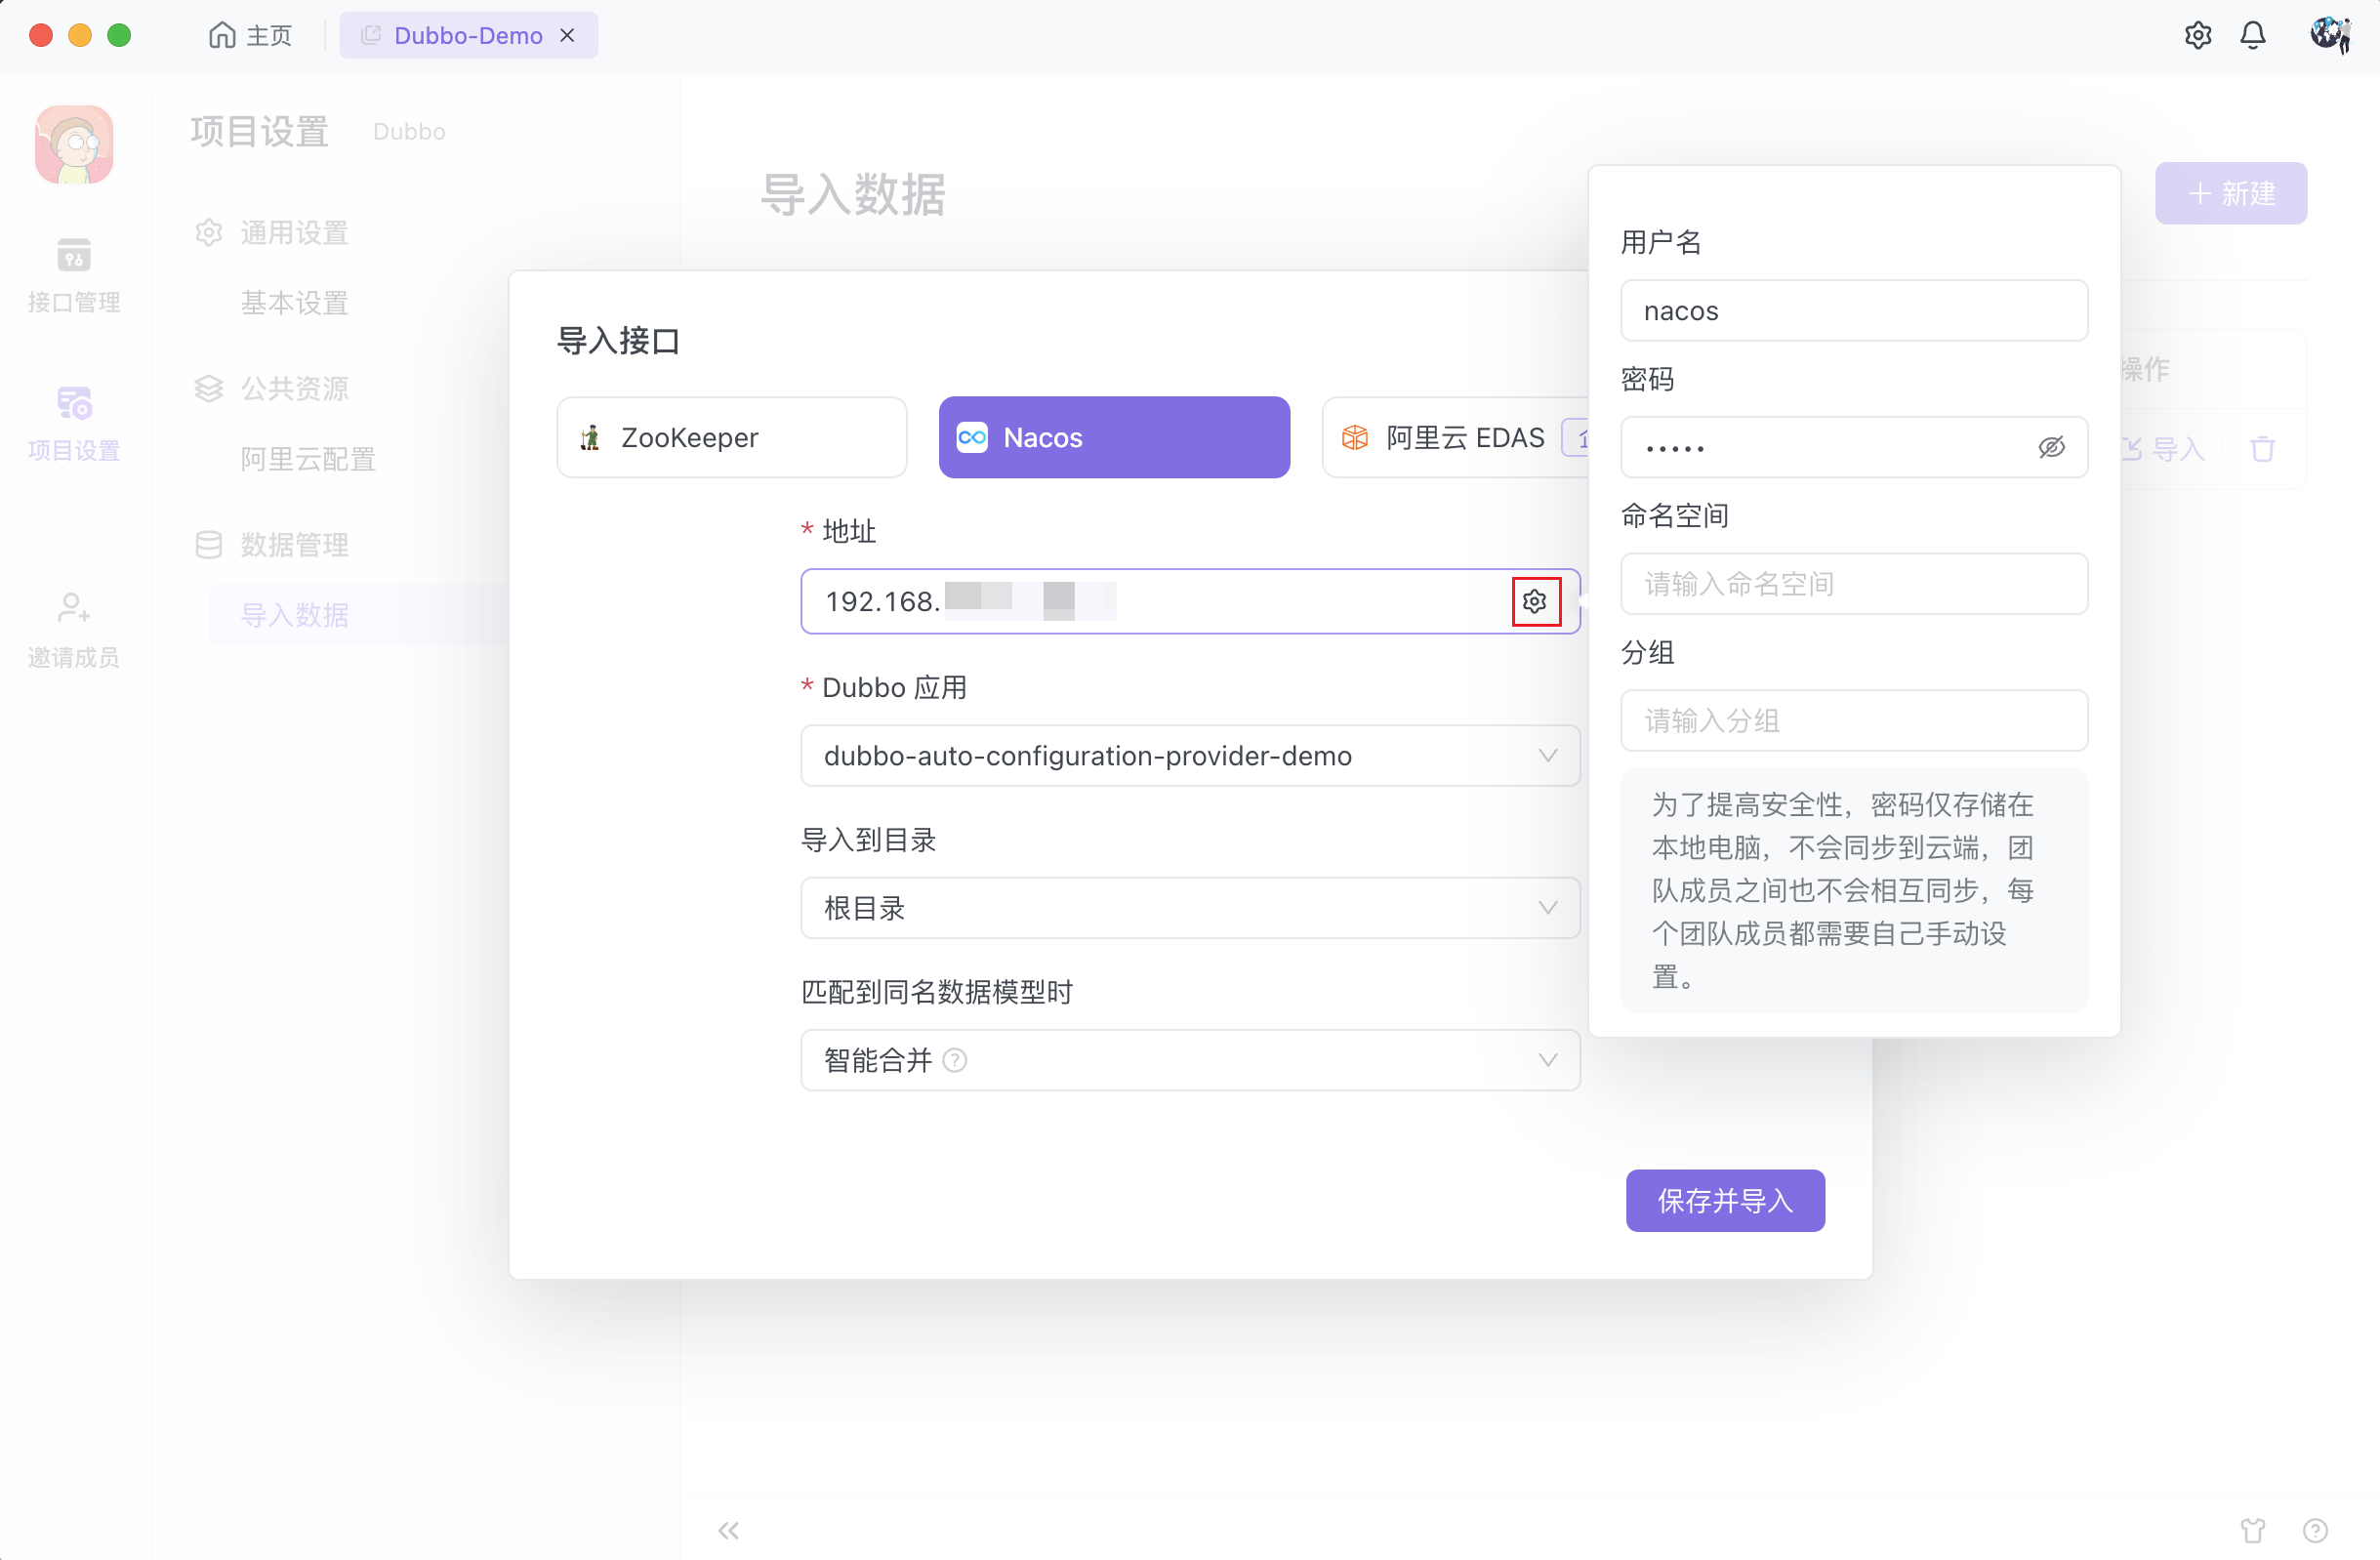Collapse sidebar with double chevron icon
This screenshot has width=2380, height=1560.
(x=728, y=1530)
